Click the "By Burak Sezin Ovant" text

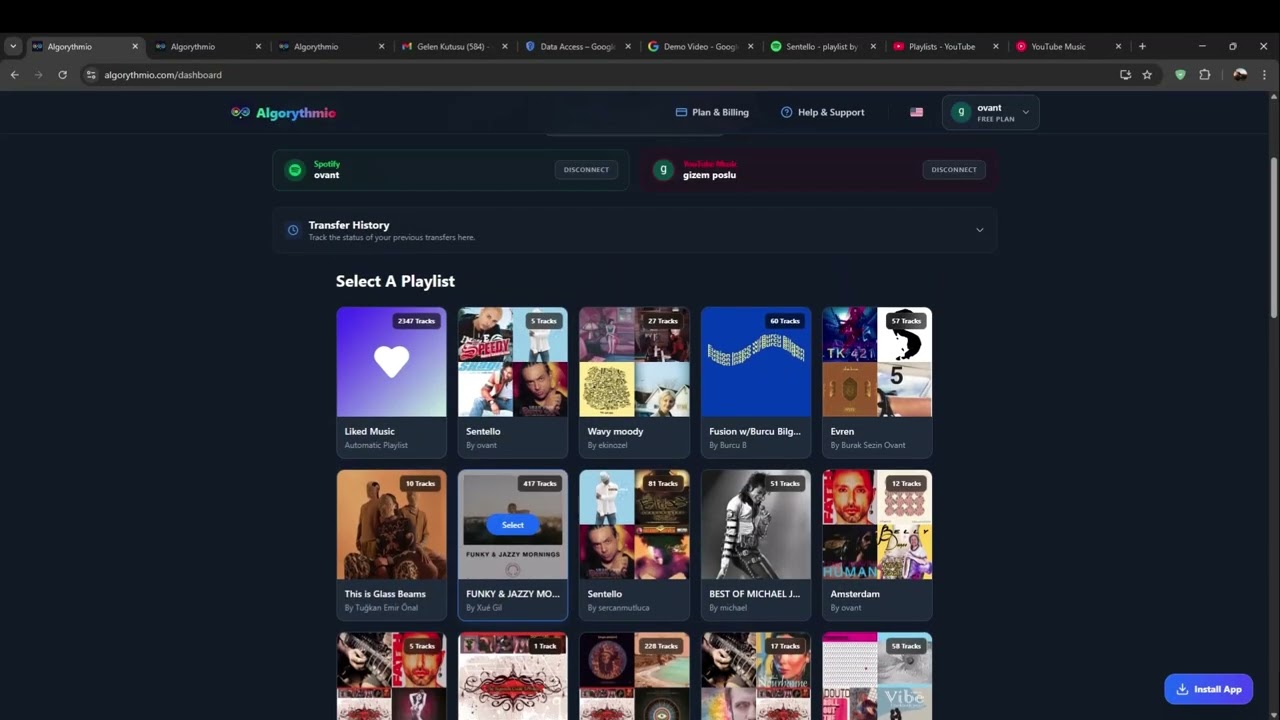point(868,445)
